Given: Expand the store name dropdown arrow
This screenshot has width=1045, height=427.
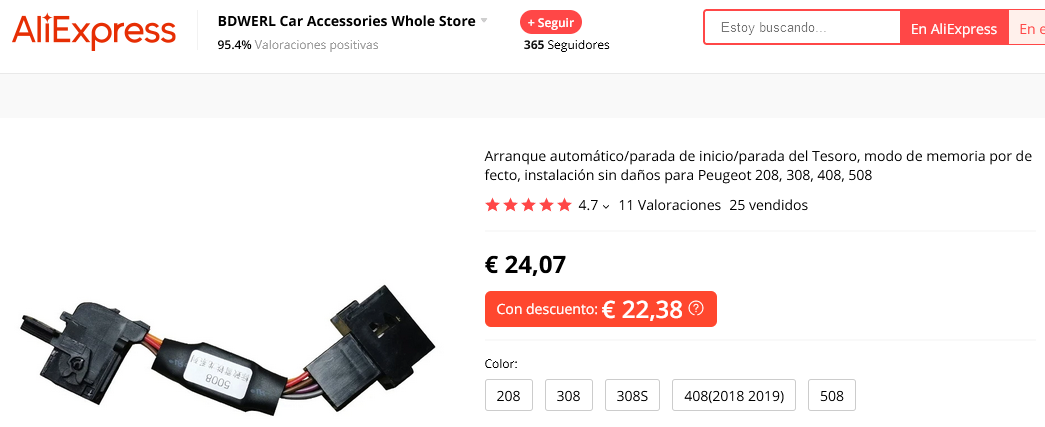Looking at the screenshot, I should tap(484, 21).
